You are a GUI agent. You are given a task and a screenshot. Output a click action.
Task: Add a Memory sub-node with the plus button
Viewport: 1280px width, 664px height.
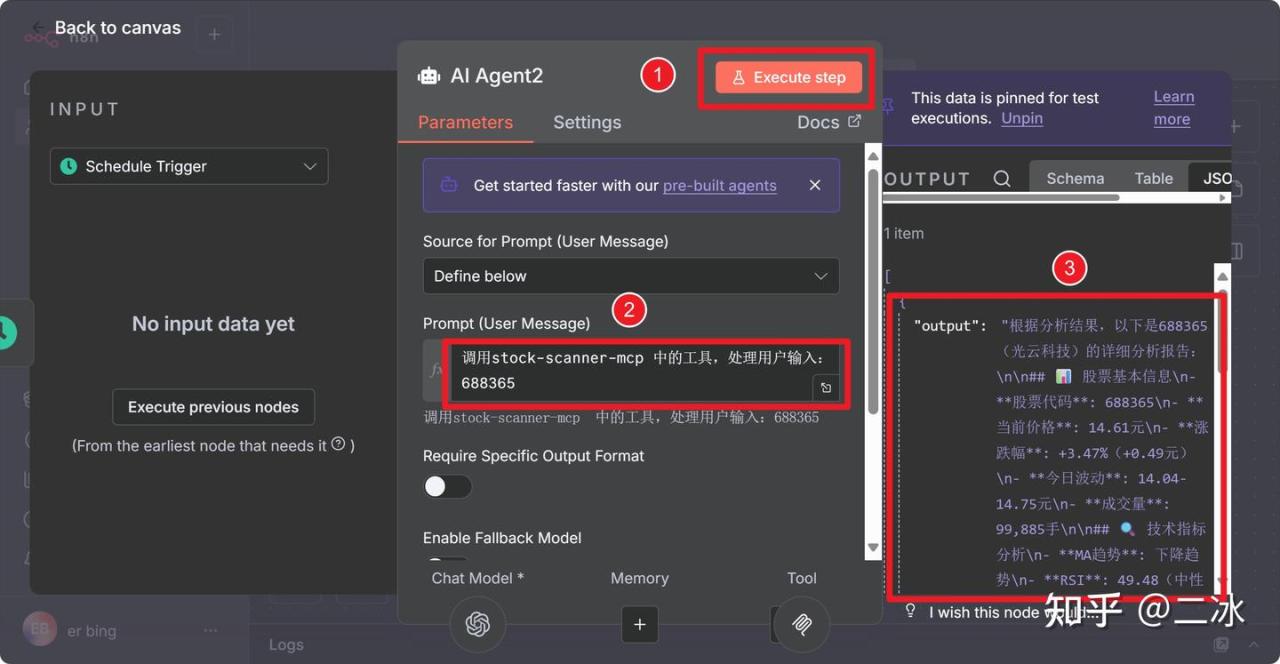[x=639, y=625]
